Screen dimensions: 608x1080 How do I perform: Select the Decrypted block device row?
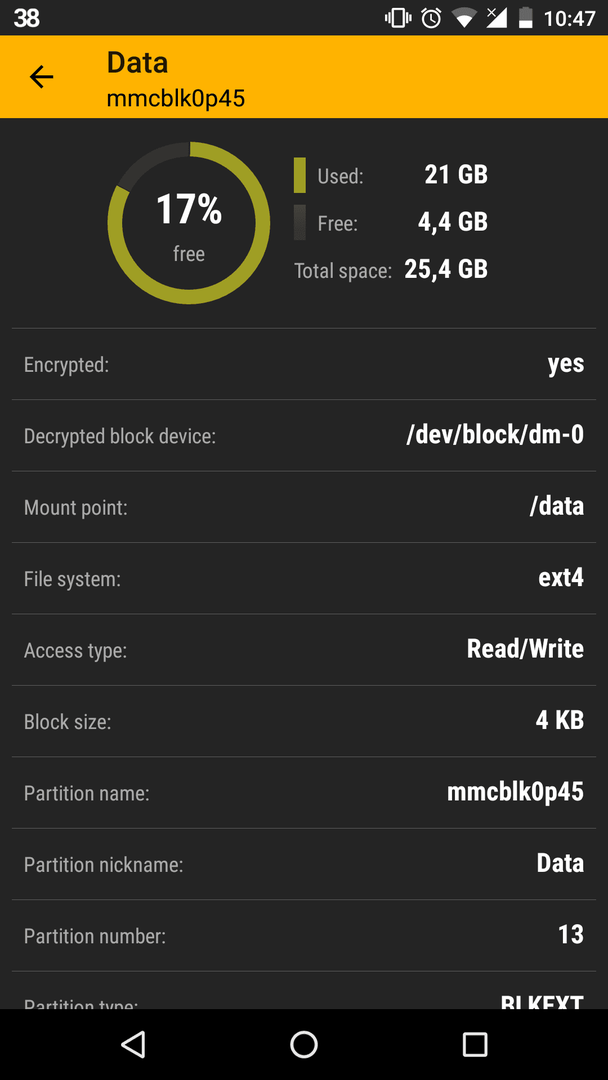pos(304,435)
